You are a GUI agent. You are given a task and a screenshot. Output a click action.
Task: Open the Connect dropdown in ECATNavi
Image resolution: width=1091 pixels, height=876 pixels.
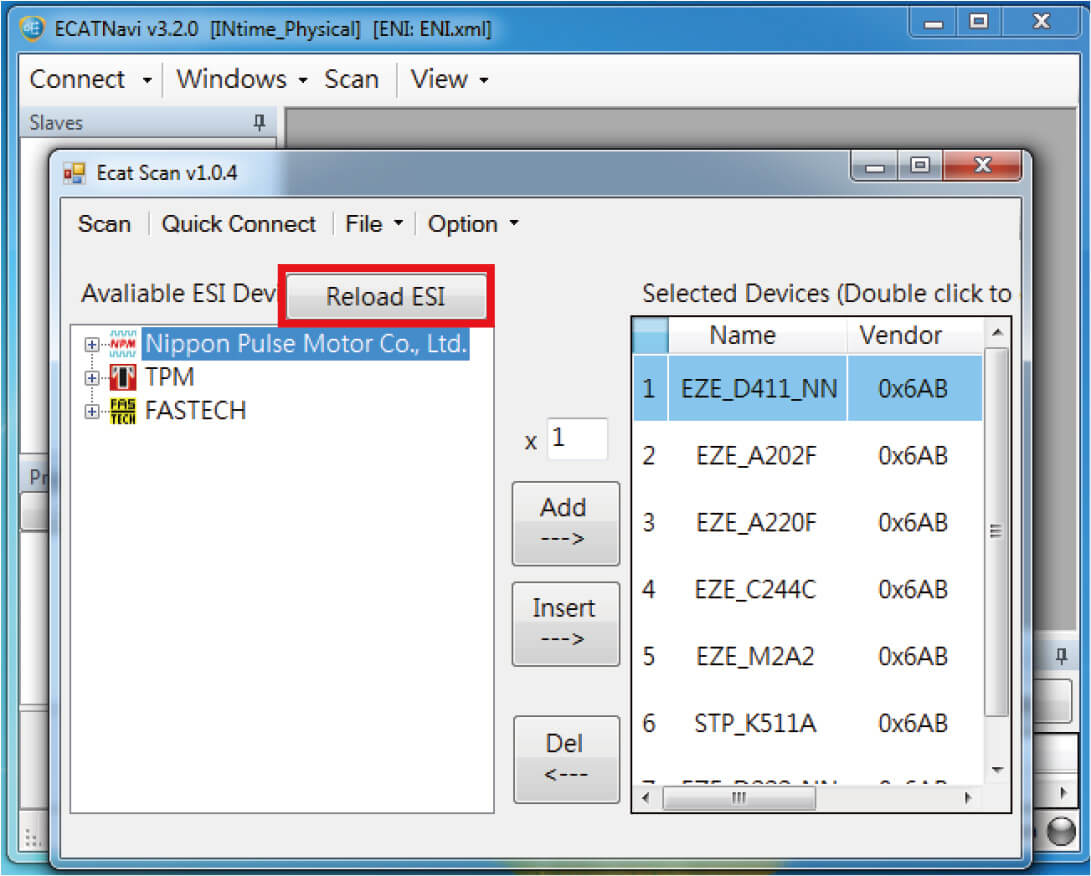pyautogui.click(x=90, y=79)
